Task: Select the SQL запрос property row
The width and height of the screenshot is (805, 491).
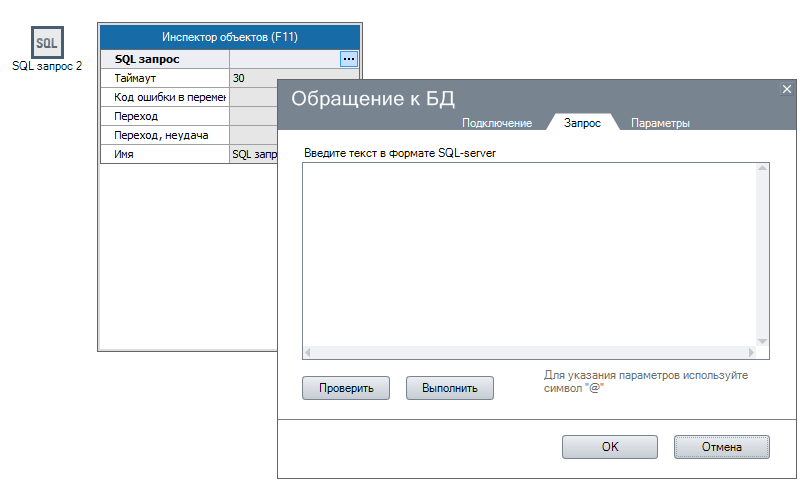Action: click(x=165, y=59)
